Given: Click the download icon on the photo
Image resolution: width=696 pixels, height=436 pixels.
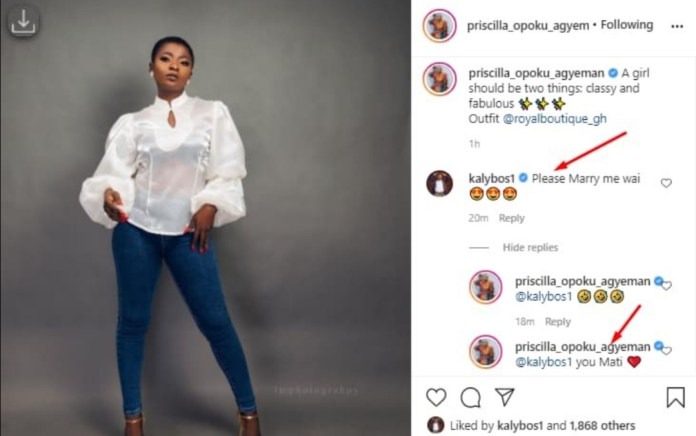Looking at the screenshot, I should click(23, 22).
